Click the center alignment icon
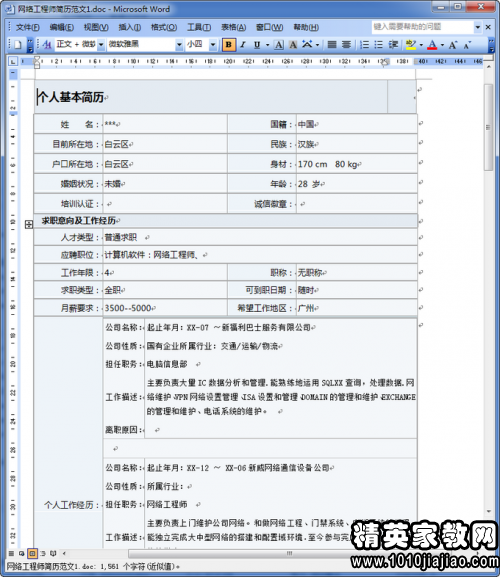Viewport: 500px width, 577px height. pos(346,45)
